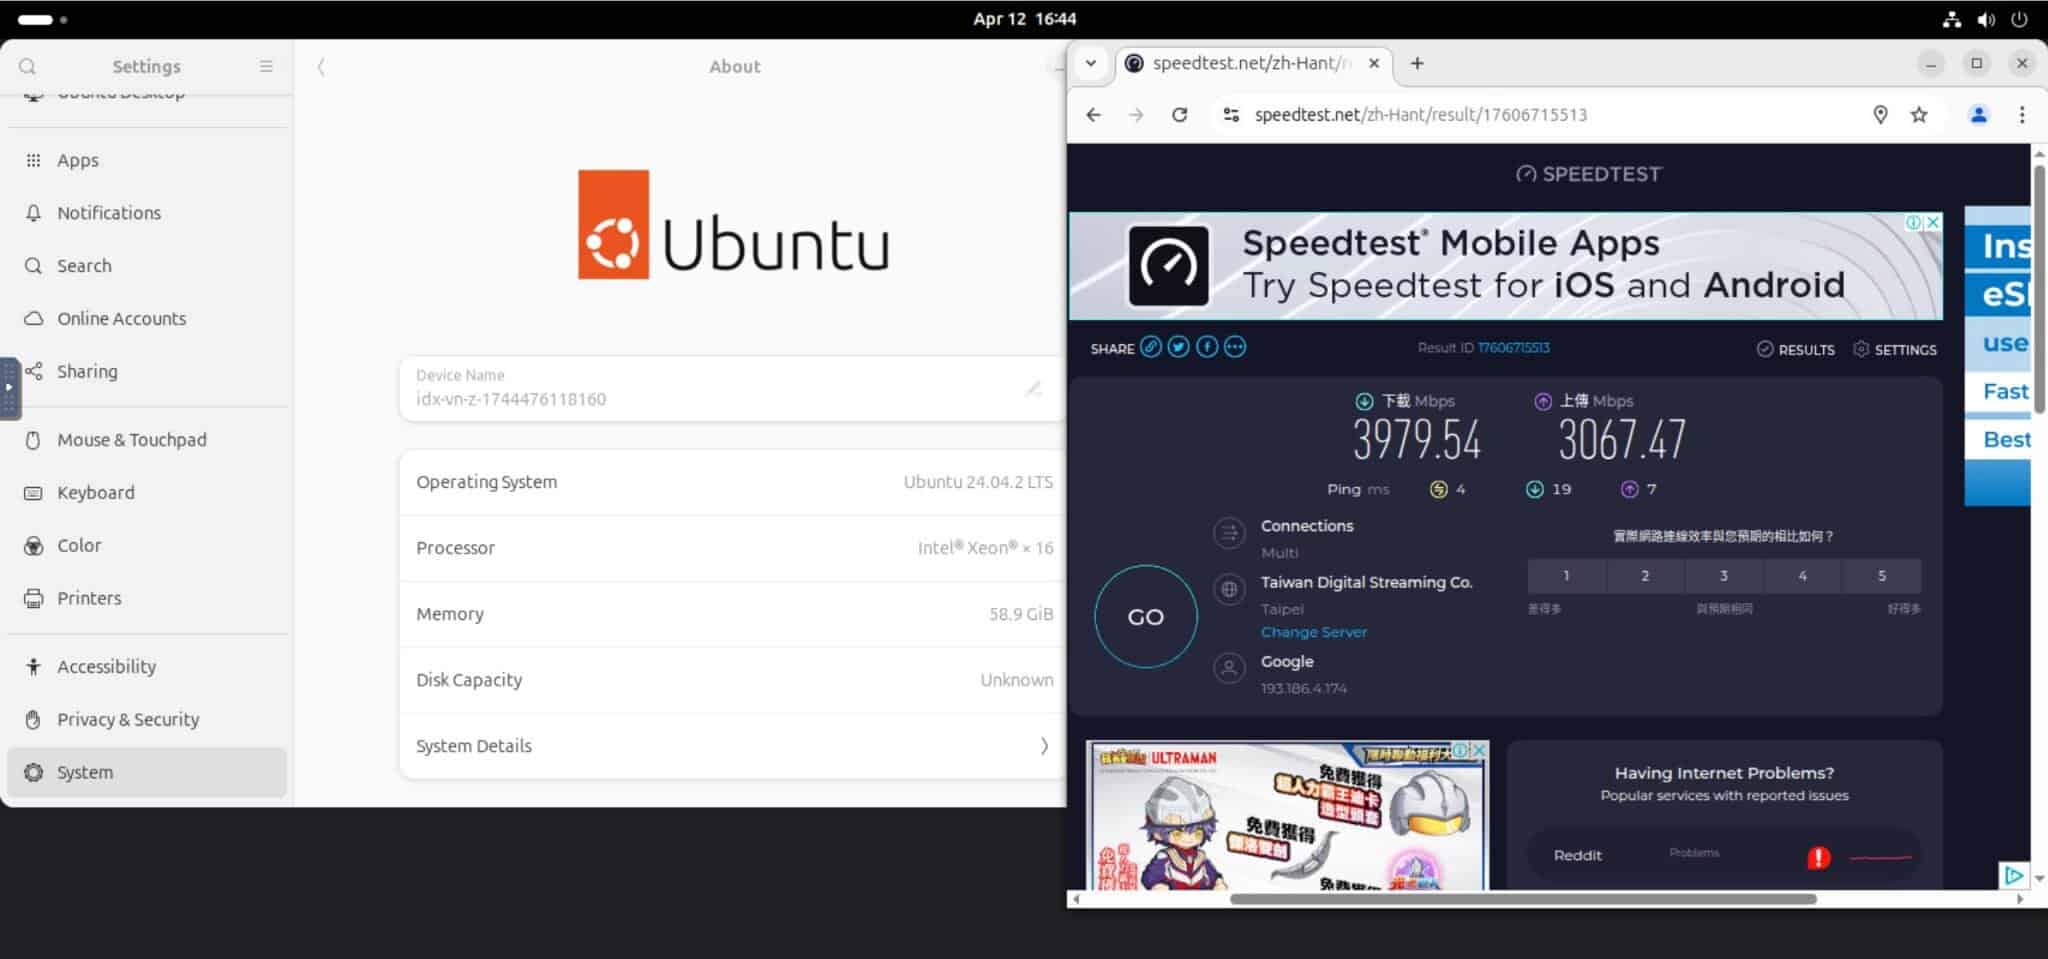
Task: Open the browser profile icon
Action: 1978,115
